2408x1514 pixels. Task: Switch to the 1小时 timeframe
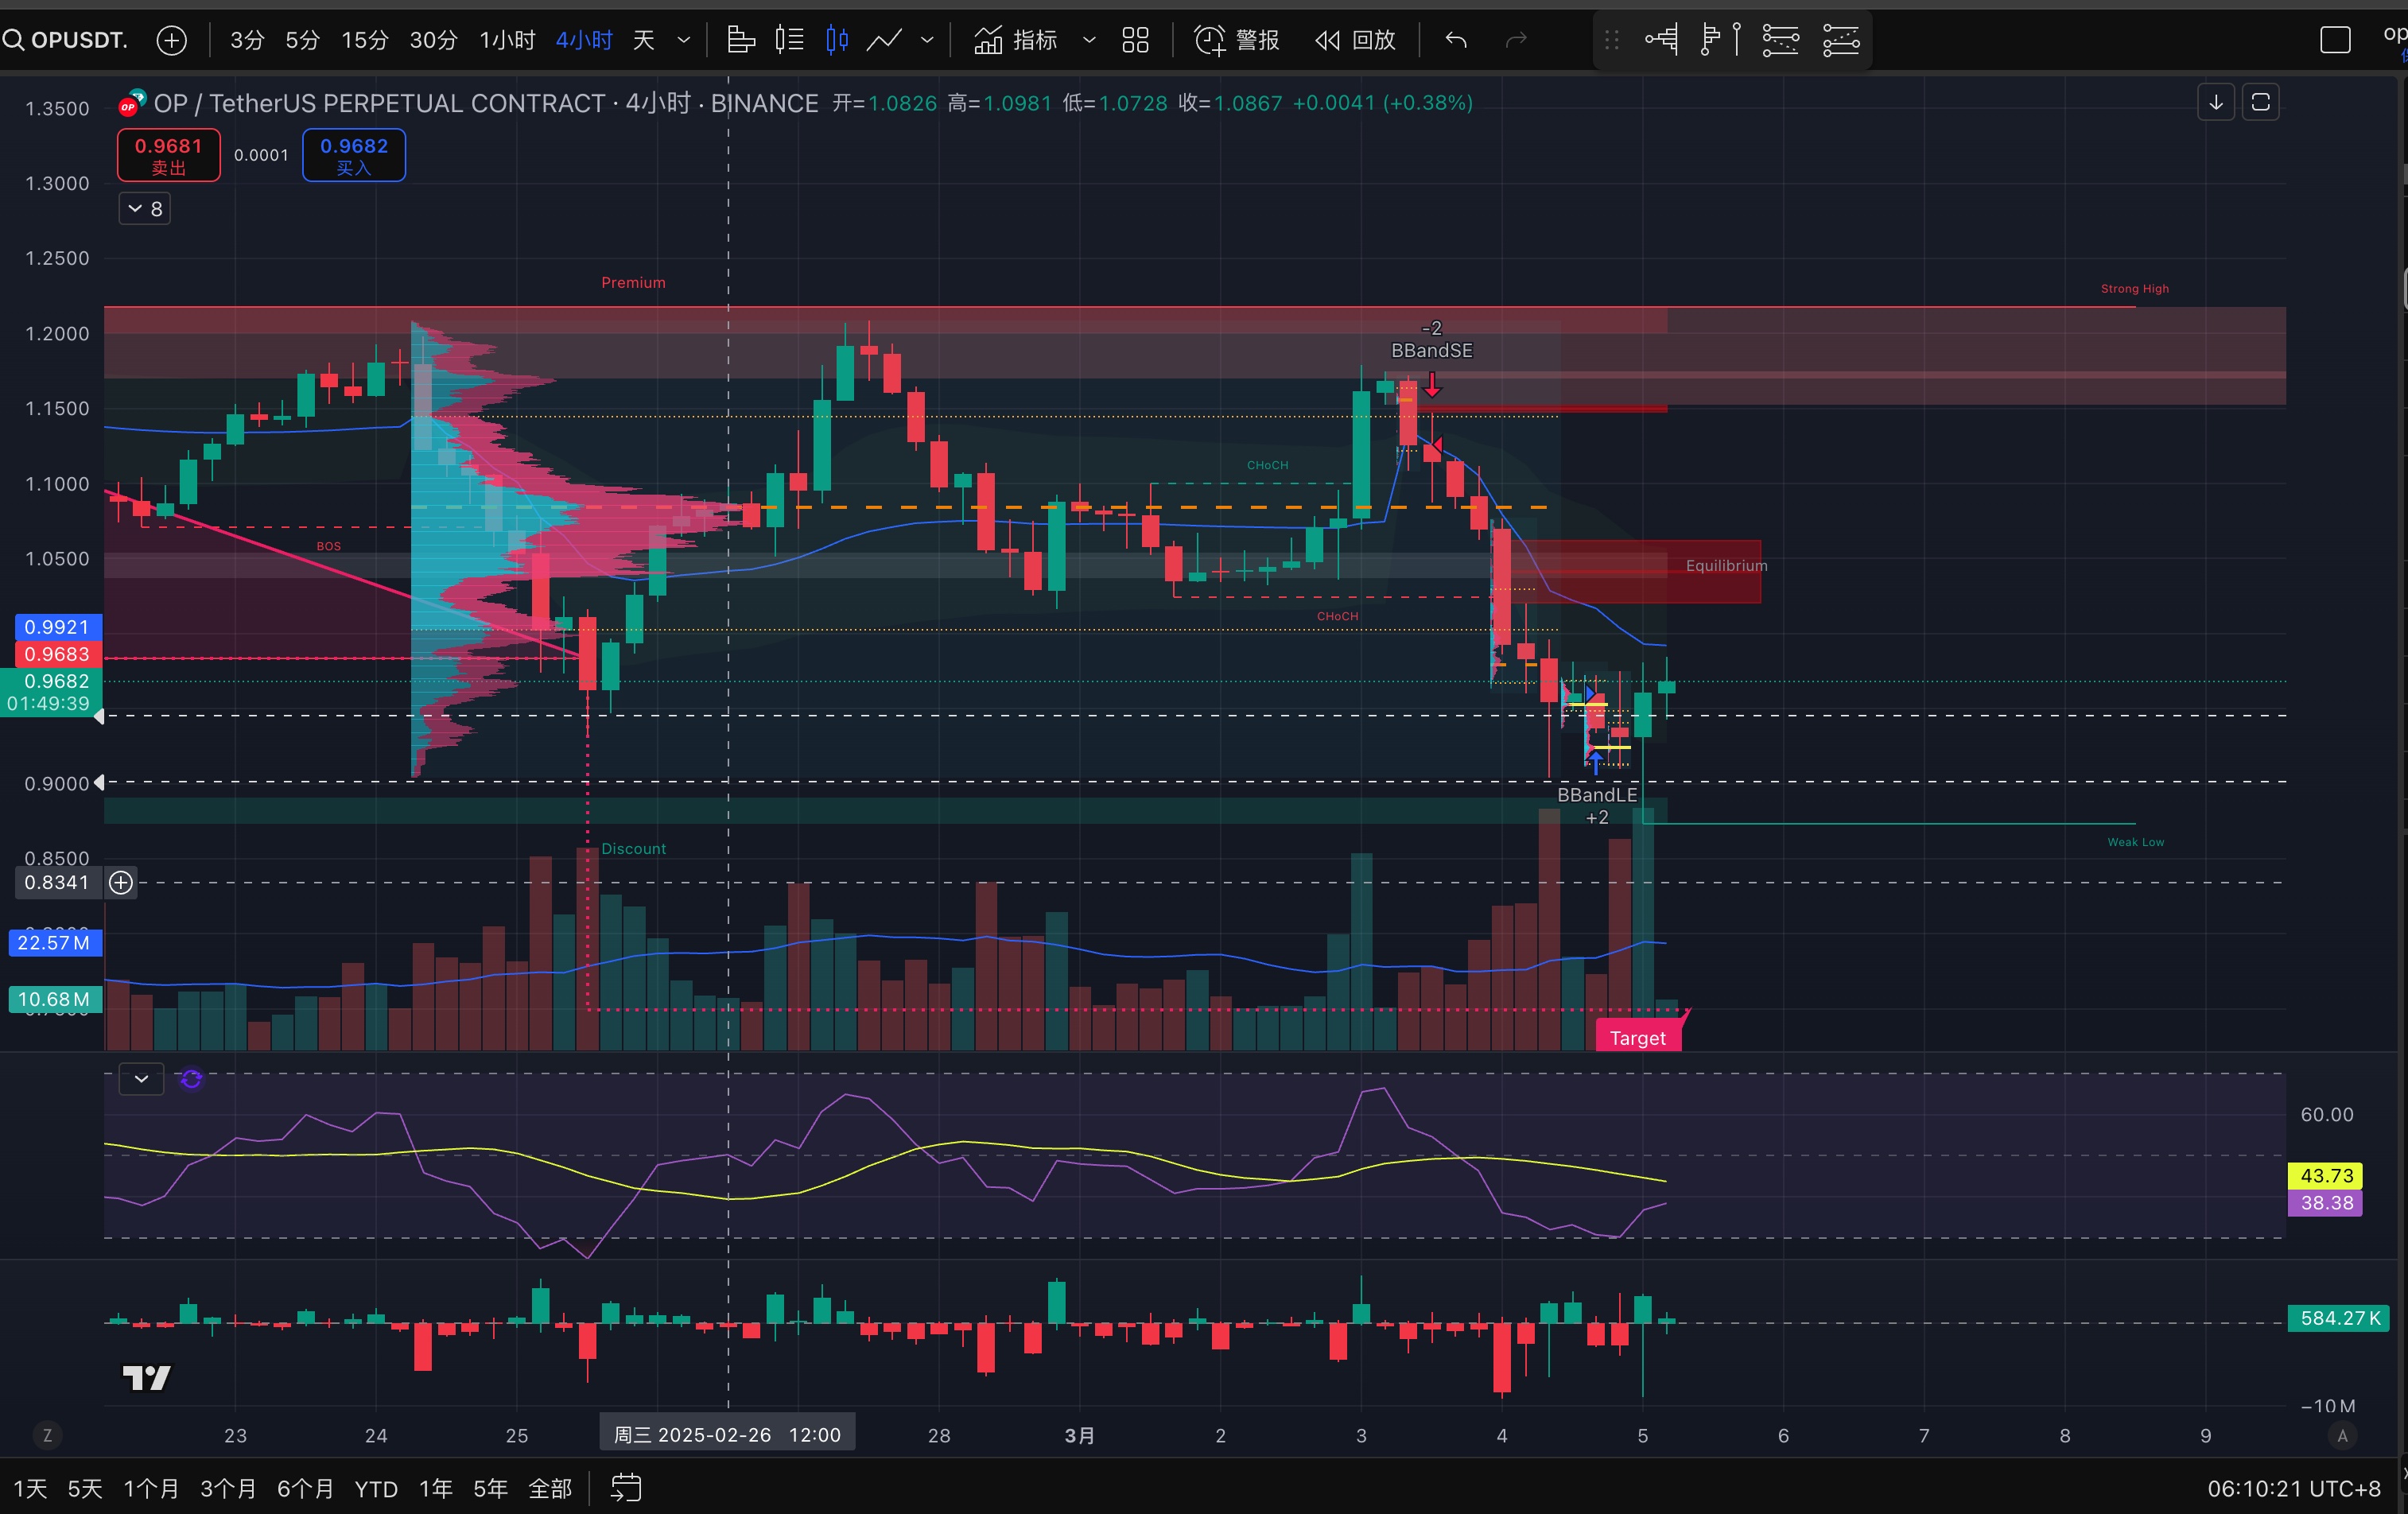tap(507, 40)
